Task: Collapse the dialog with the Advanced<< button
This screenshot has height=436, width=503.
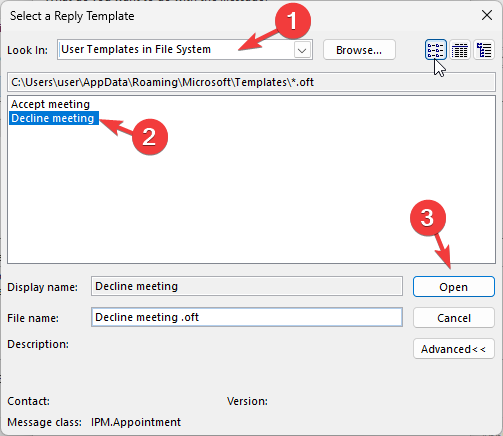Action: (454, 349)
